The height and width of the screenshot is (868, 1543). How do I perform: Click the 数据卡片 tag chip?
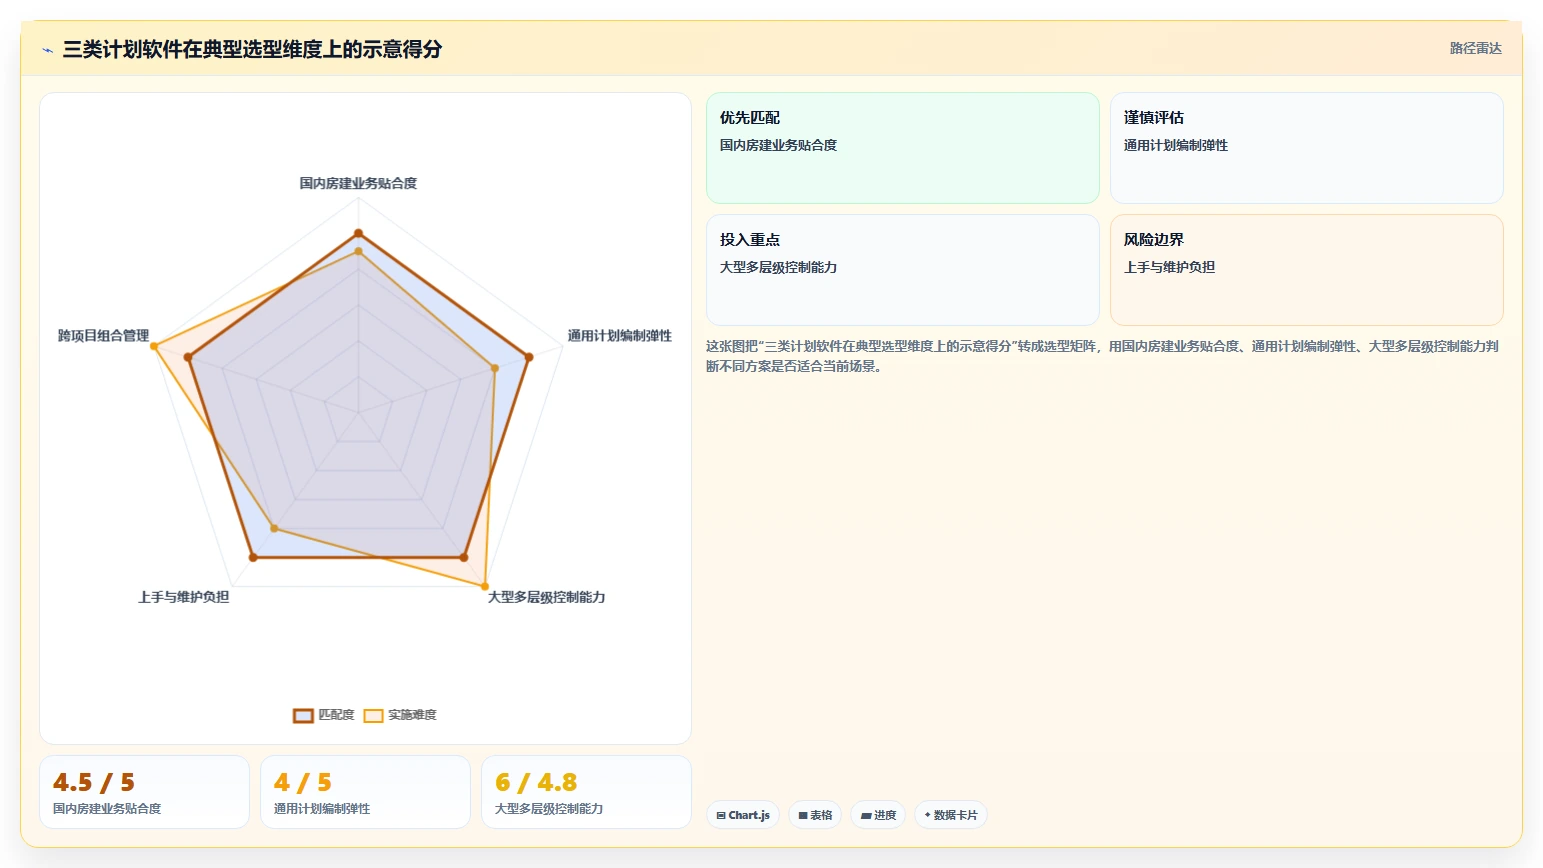[x=951, y=815]
